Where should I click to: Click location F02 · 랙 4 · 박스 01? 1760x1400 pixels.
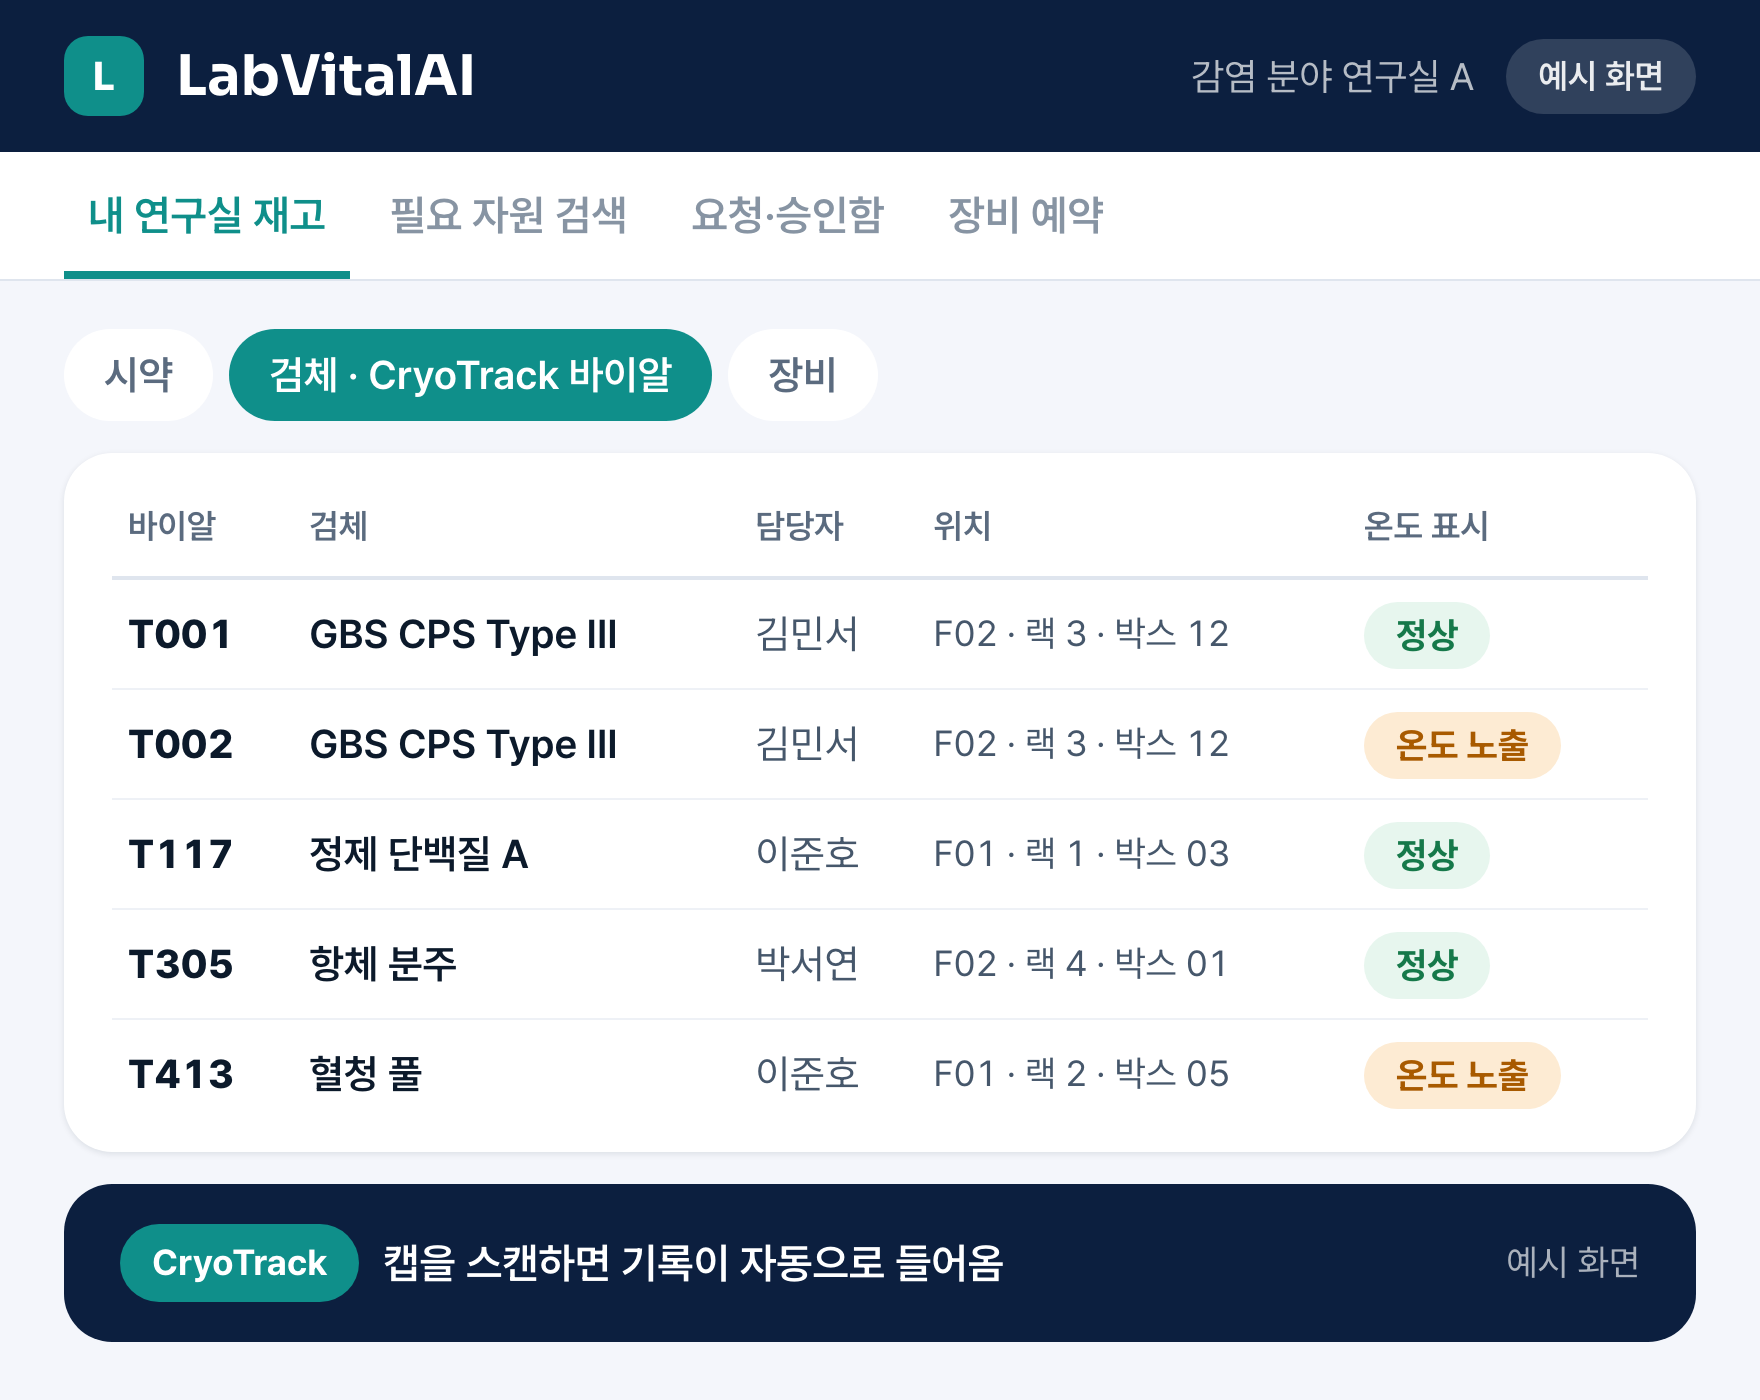(x=1081, y=964)
